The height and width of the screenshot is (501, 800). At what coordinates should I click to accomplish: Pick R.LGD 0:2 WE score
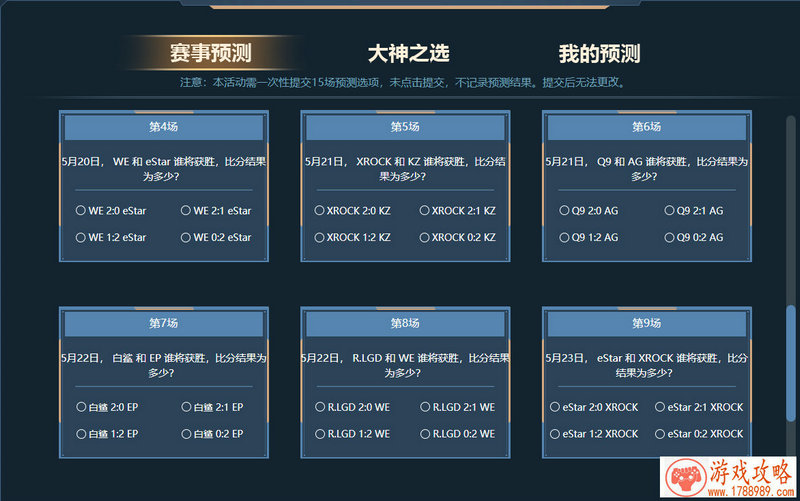(x=425, y=435)
